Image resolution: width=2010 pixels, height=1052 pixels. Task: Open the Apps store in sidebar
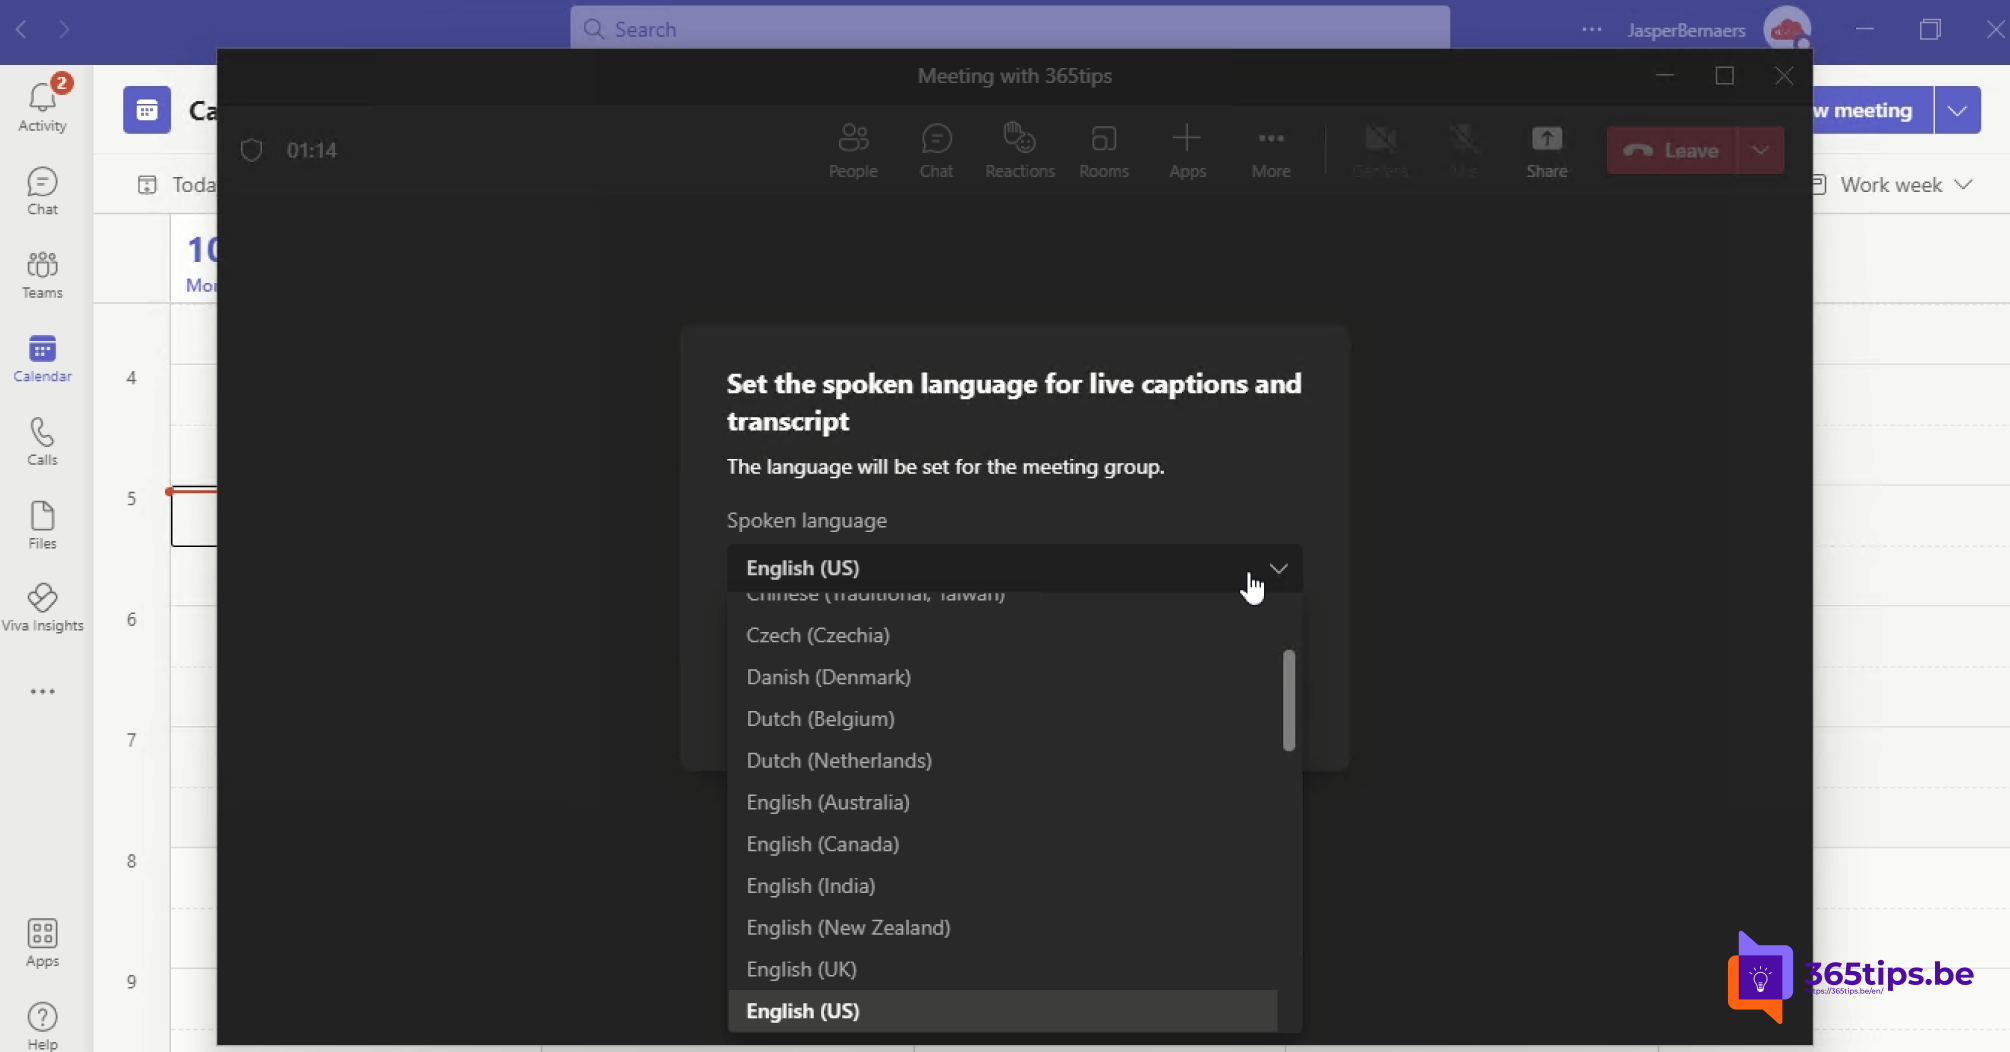tap(42, 943)
